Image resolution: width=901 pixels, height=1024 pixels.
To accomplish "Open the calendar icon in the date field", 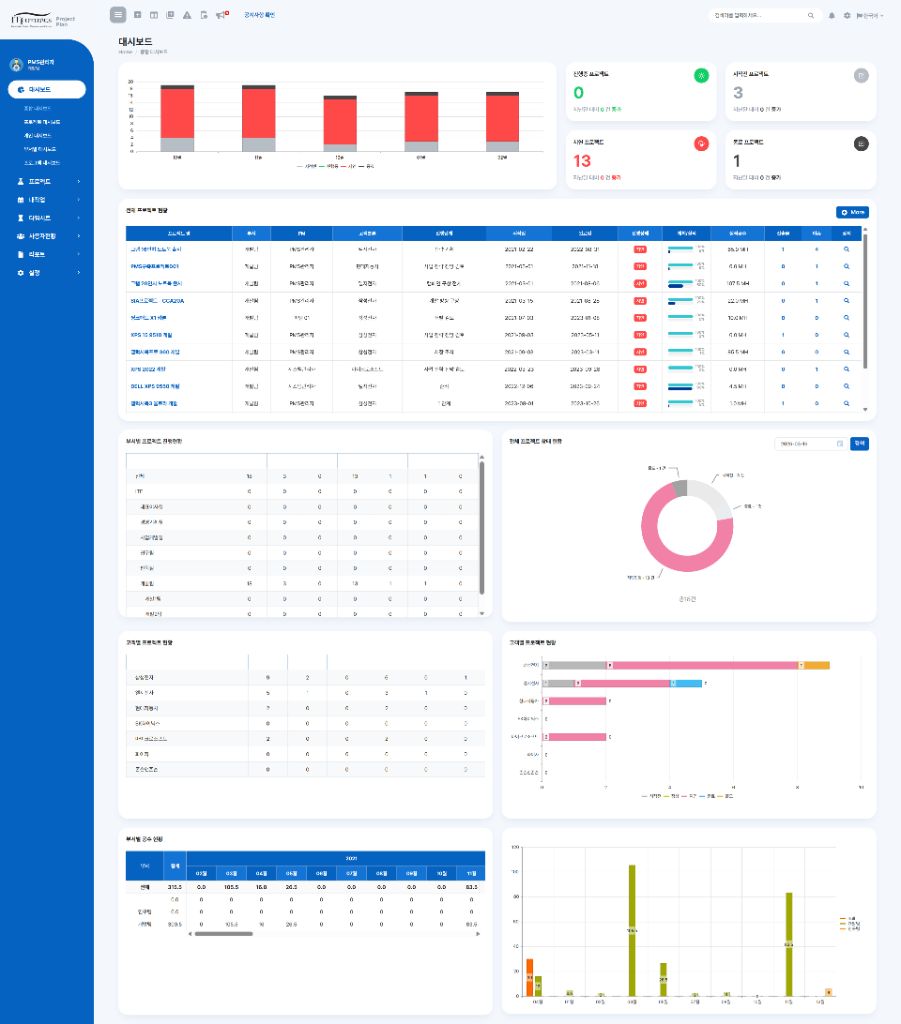I will coord(840,443).
